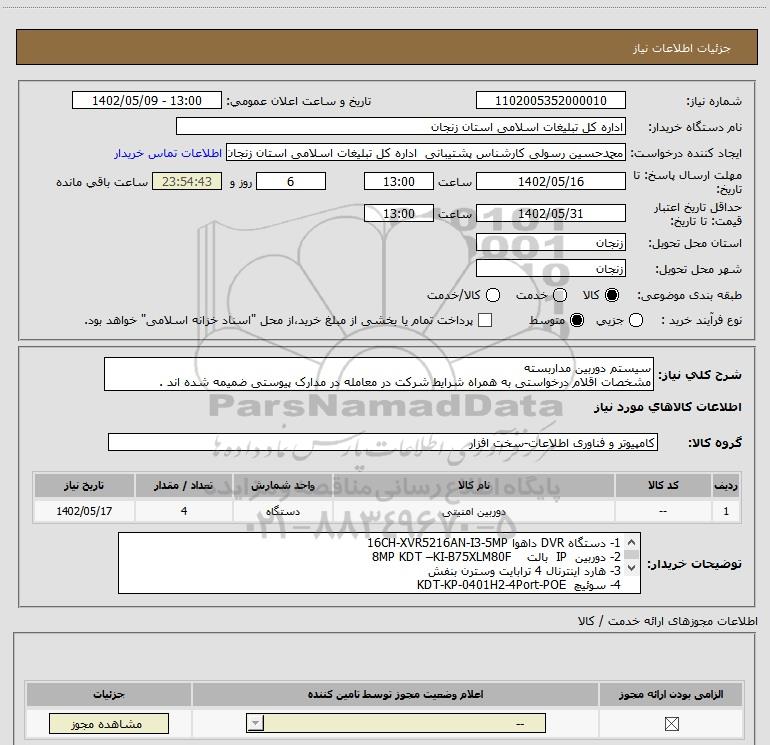Click the کد کالا column header

(x=663, y=485)
